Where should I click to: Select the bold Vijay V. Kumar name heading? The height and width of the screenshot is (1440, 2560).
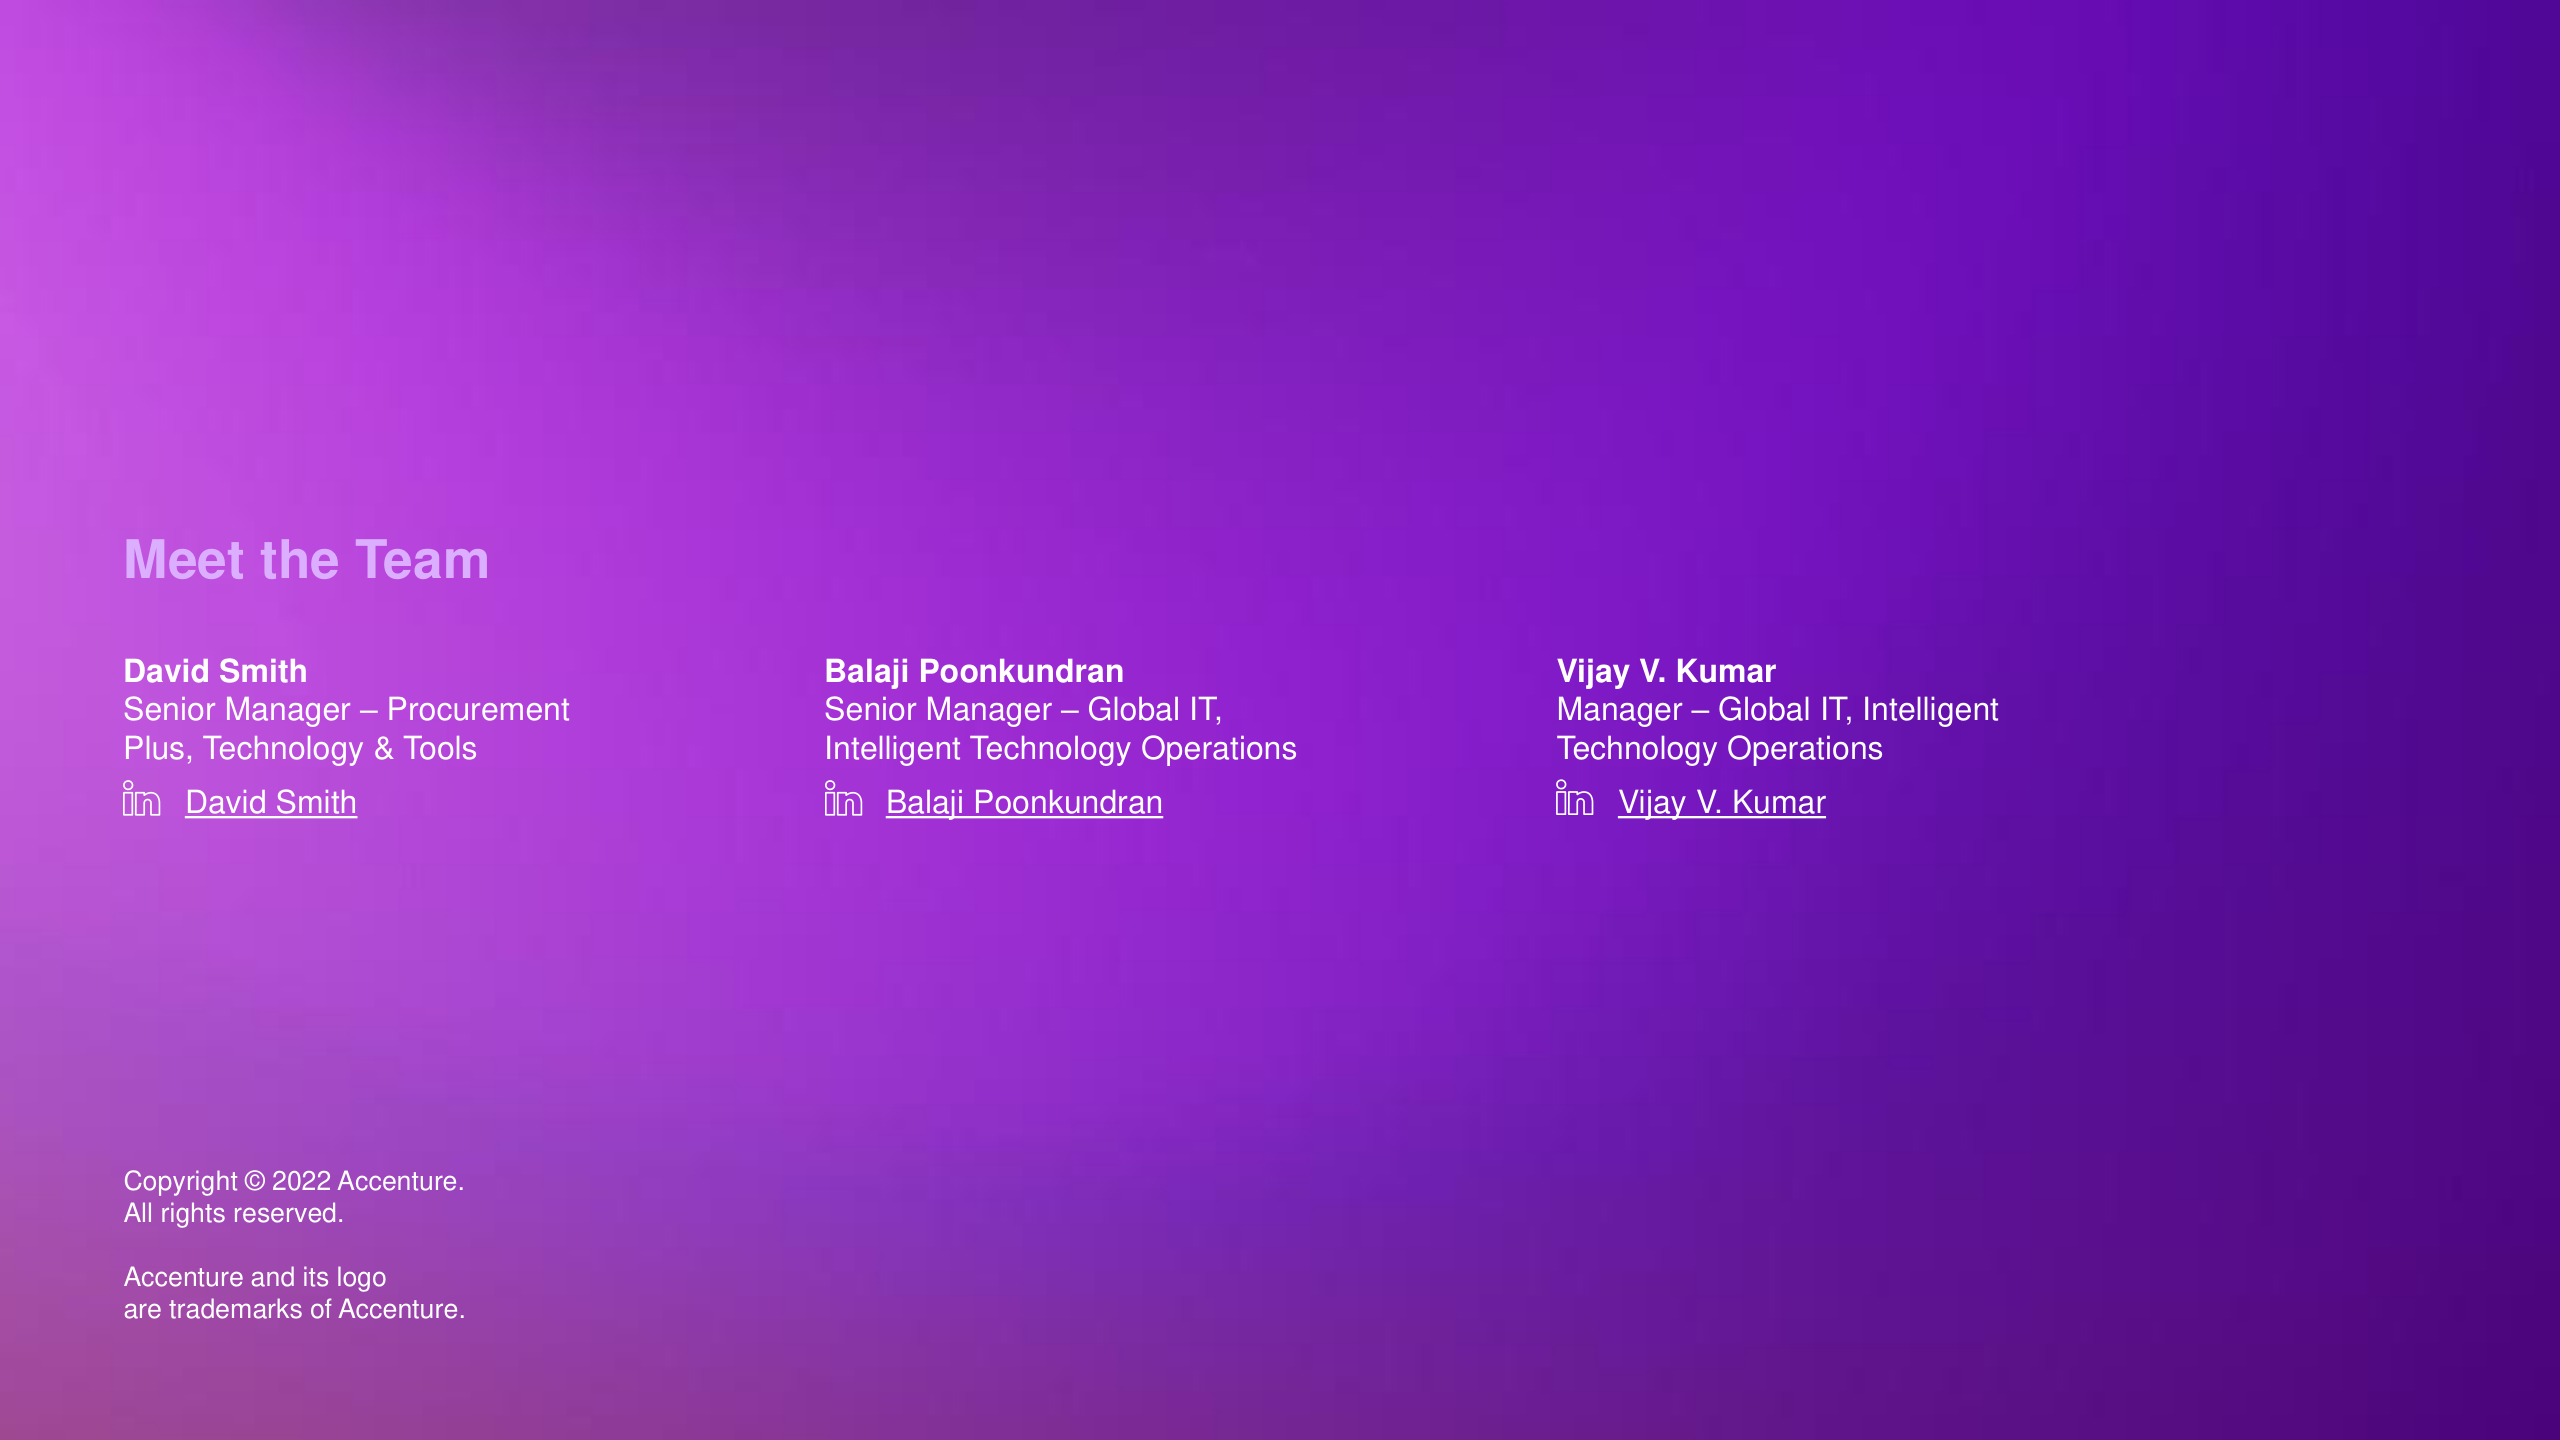(x=1666, y=671)
